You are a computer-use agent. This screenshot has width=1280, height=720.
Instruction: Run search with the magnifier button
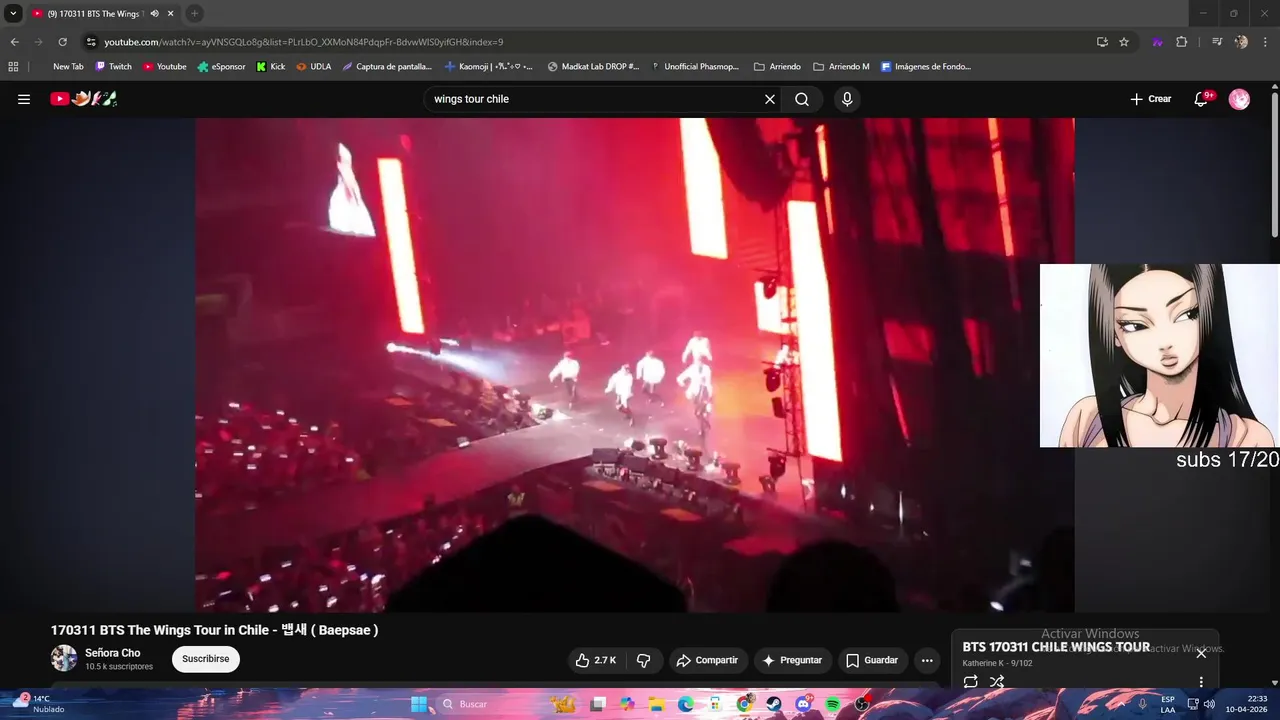[x=802, y=99]
